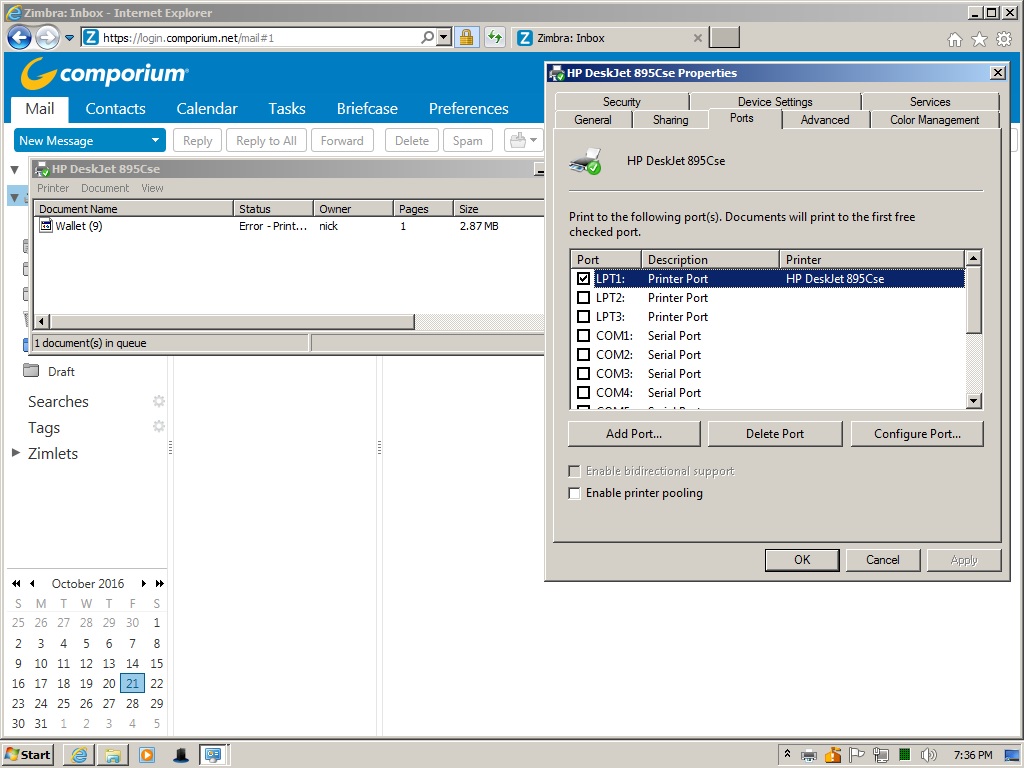Click the gear icon beside Tags

coord(159,426)
